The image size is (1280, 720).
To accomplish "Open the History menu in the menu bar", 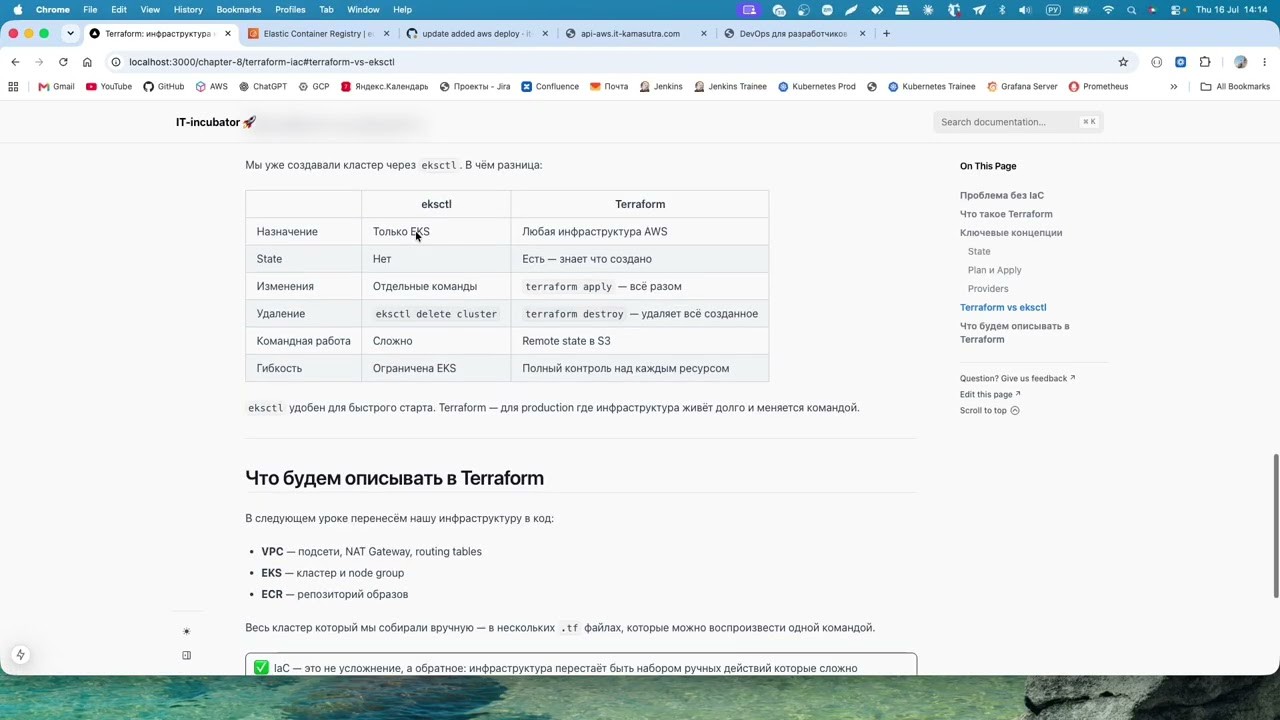I will tap(188, 10).
